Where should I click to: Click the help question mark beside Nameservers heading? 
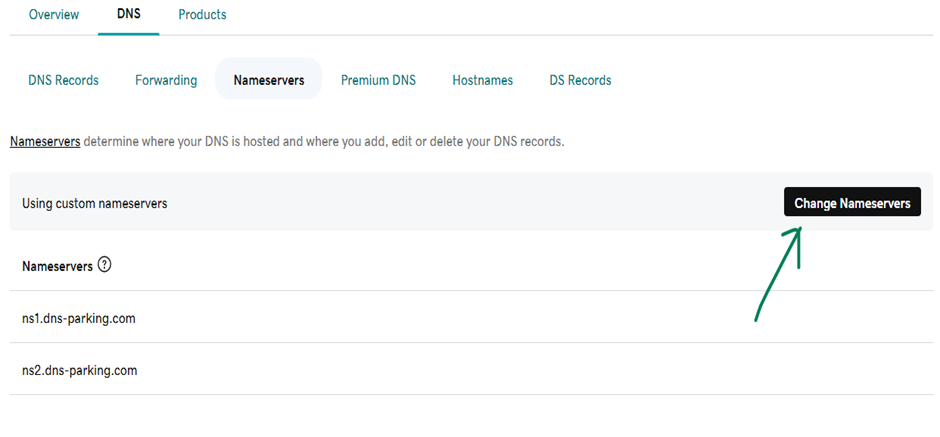[x=104, y=265]
